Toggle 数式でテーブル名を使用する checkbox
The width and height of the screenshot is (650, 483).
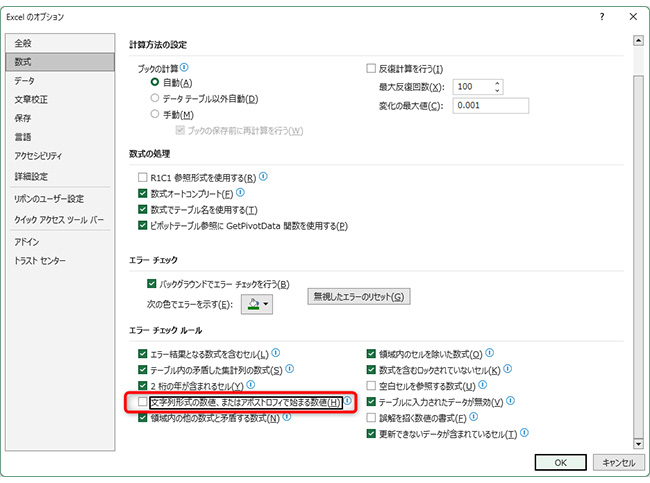click(143, 209)
